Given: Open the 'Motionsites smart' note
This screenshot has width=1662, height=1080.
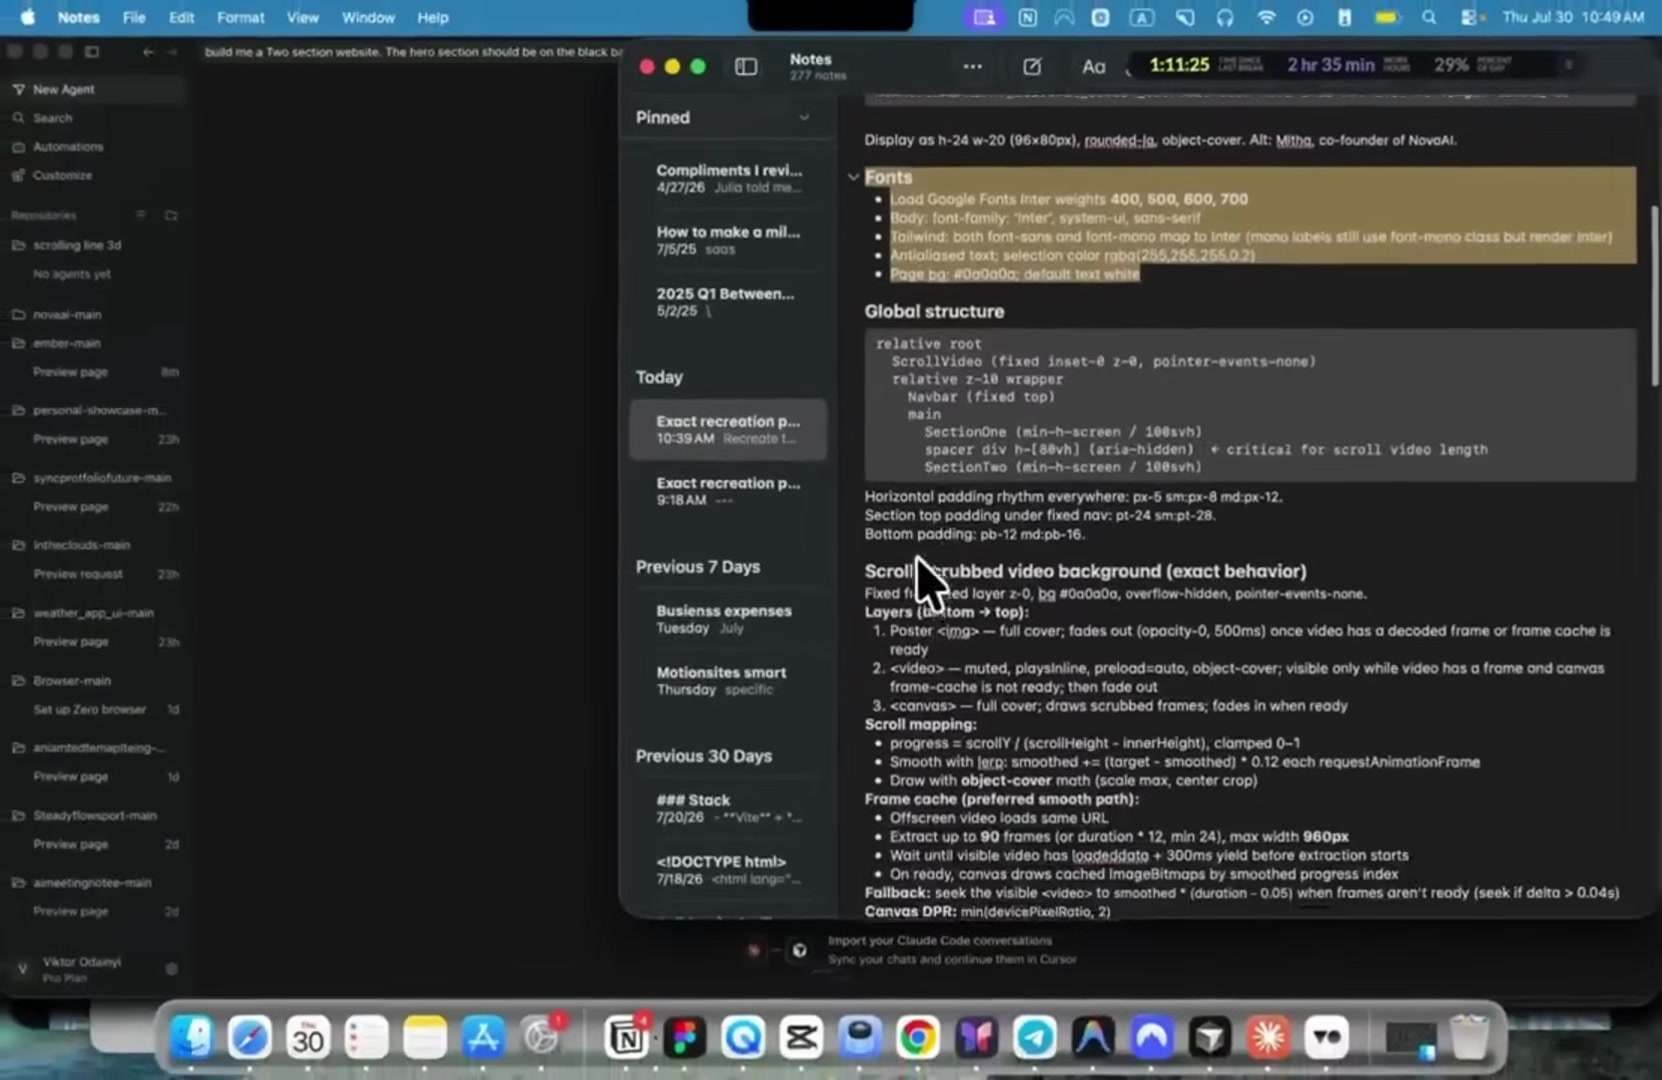Looking at the screenshot, I should pos(728,681).
